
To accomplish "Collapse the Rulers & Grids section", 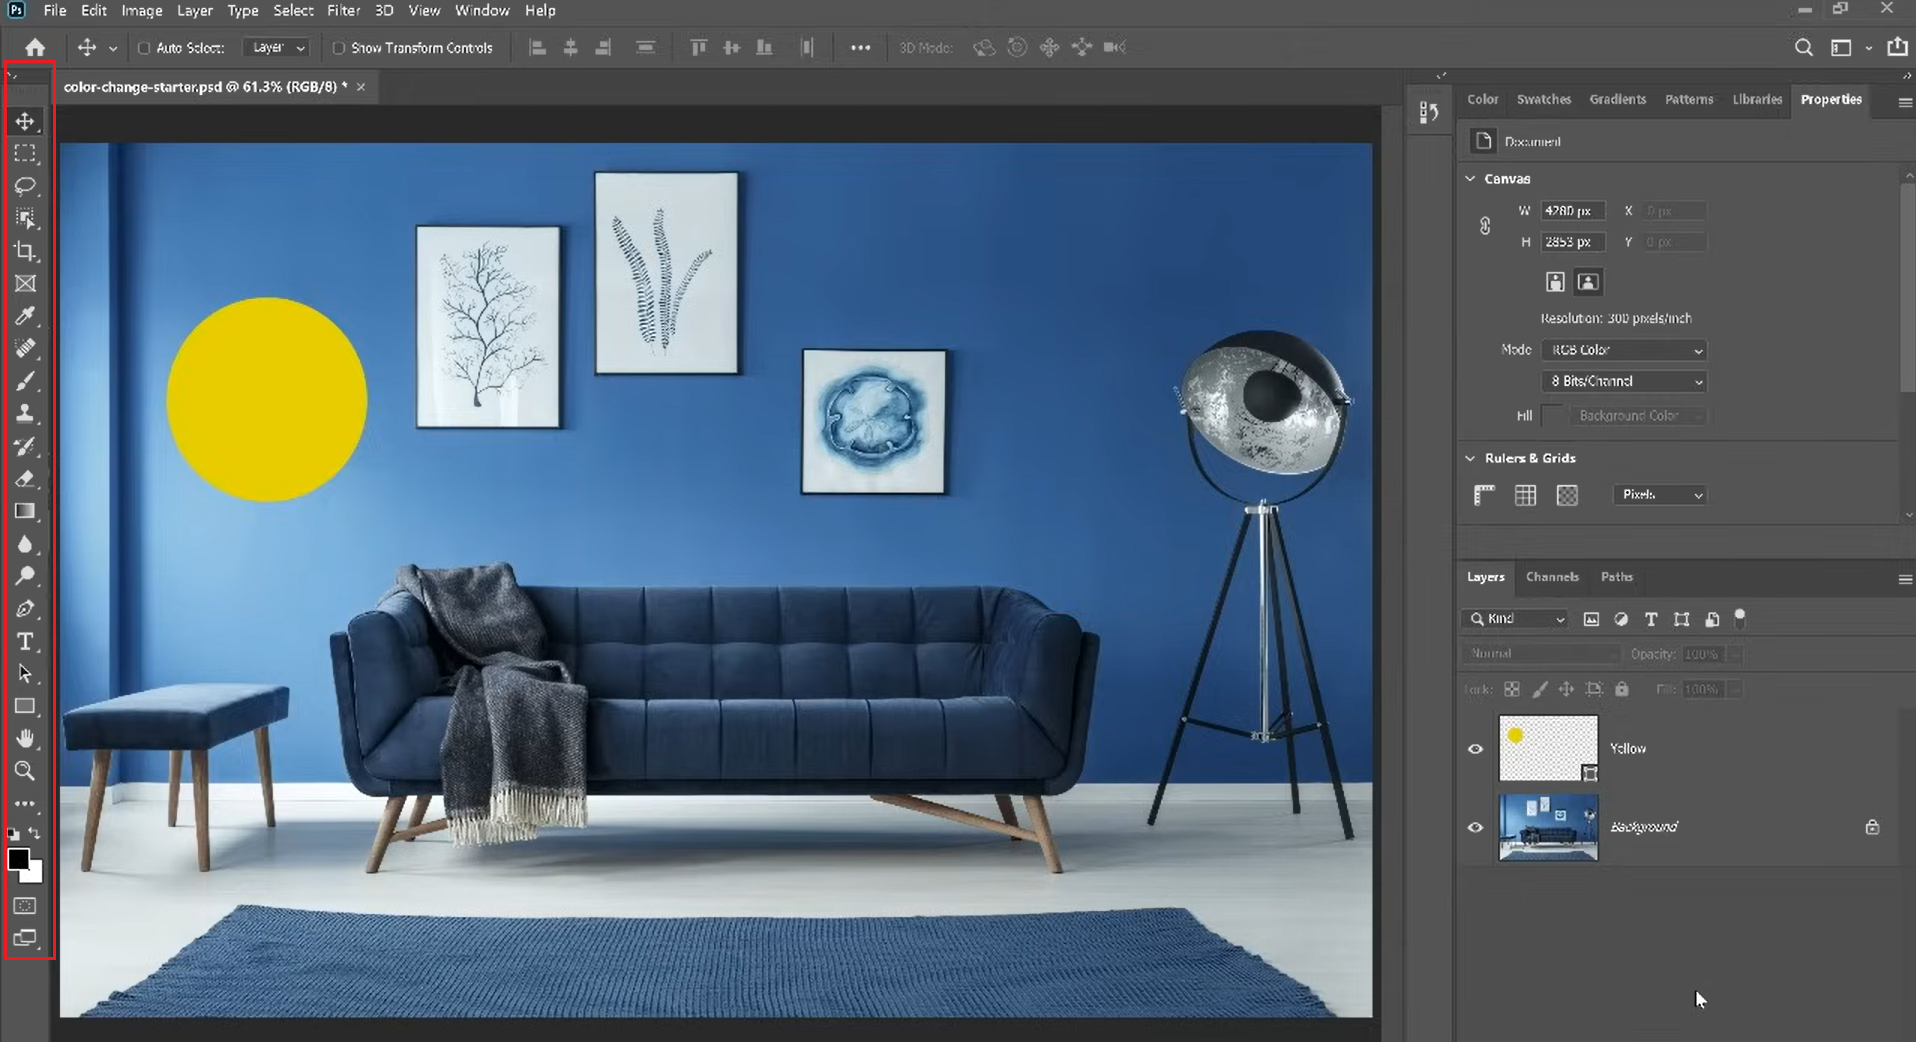I will 1470,458.
